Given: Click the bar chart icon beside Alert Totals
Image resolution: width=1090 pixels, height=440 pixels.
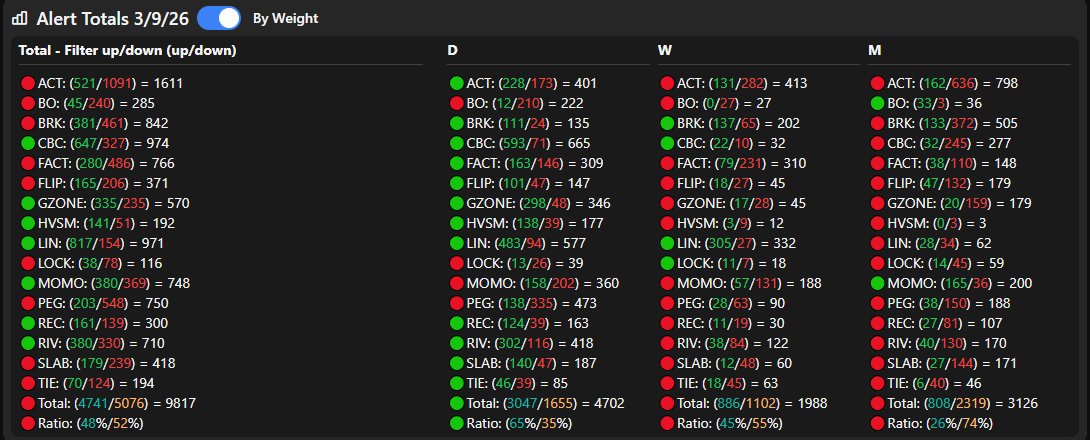Looking at the screenshot, I should 19,19.
